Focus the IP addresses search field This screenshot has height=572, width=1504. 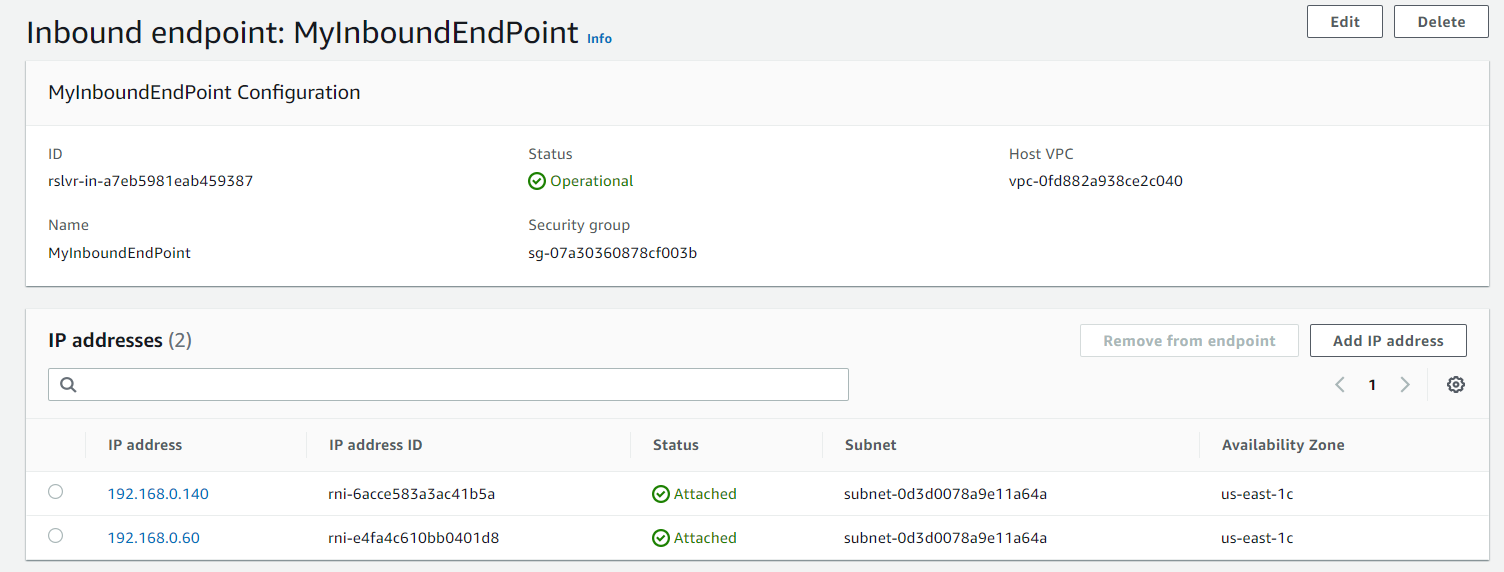[x=460, y=385]
